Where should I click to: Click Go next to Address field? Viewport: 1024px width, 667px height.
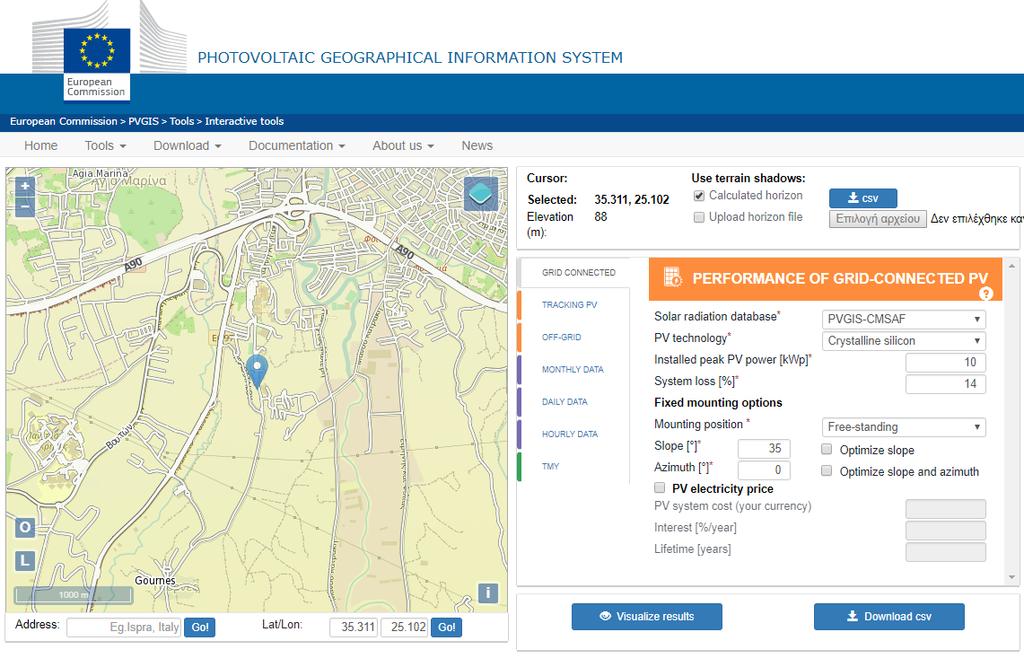[200, 627]
